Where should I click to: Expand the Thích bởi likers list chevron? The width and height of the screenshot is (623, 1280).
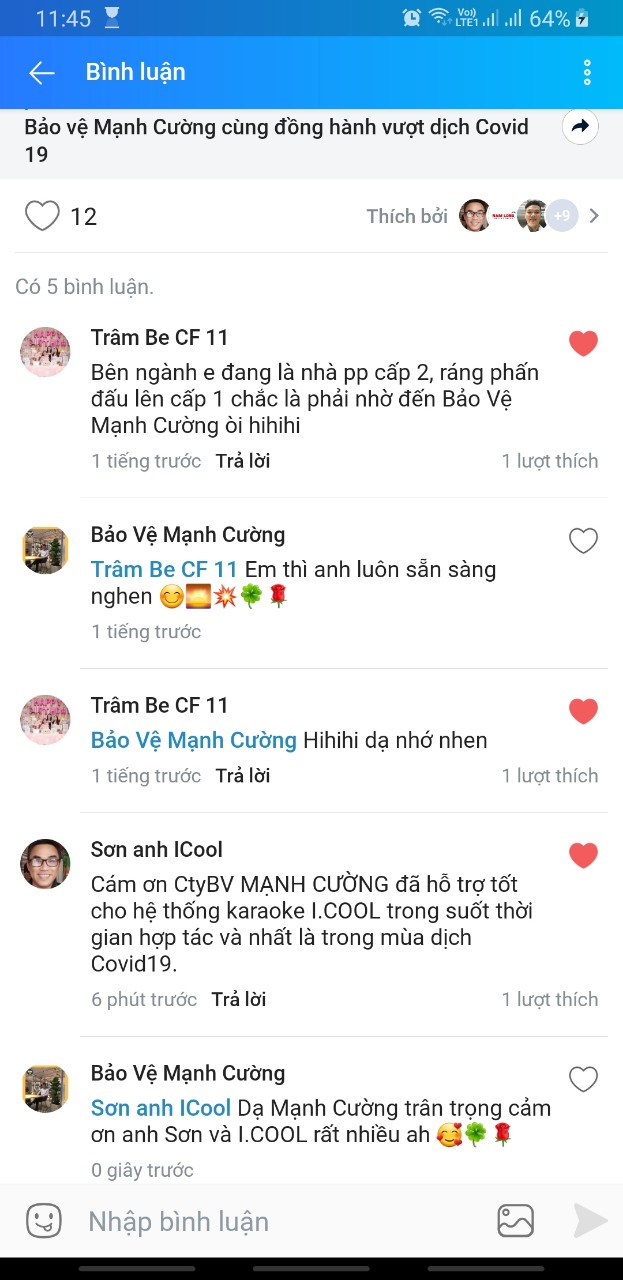tap(594, 216)
